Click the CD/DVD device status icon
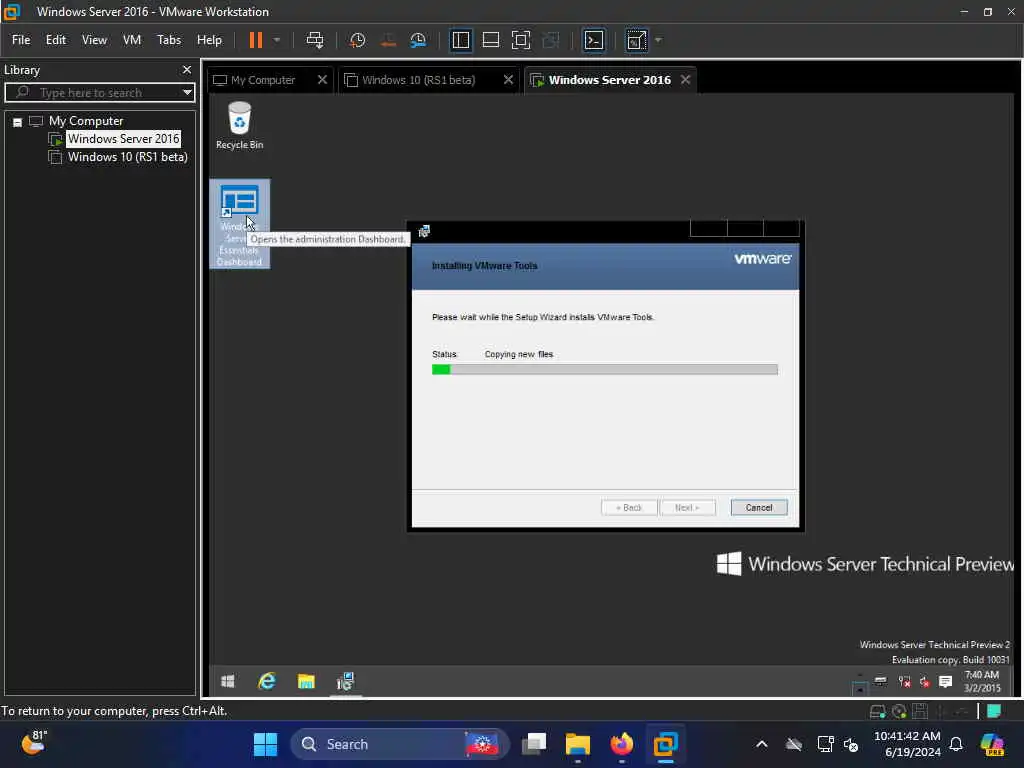 899,711
